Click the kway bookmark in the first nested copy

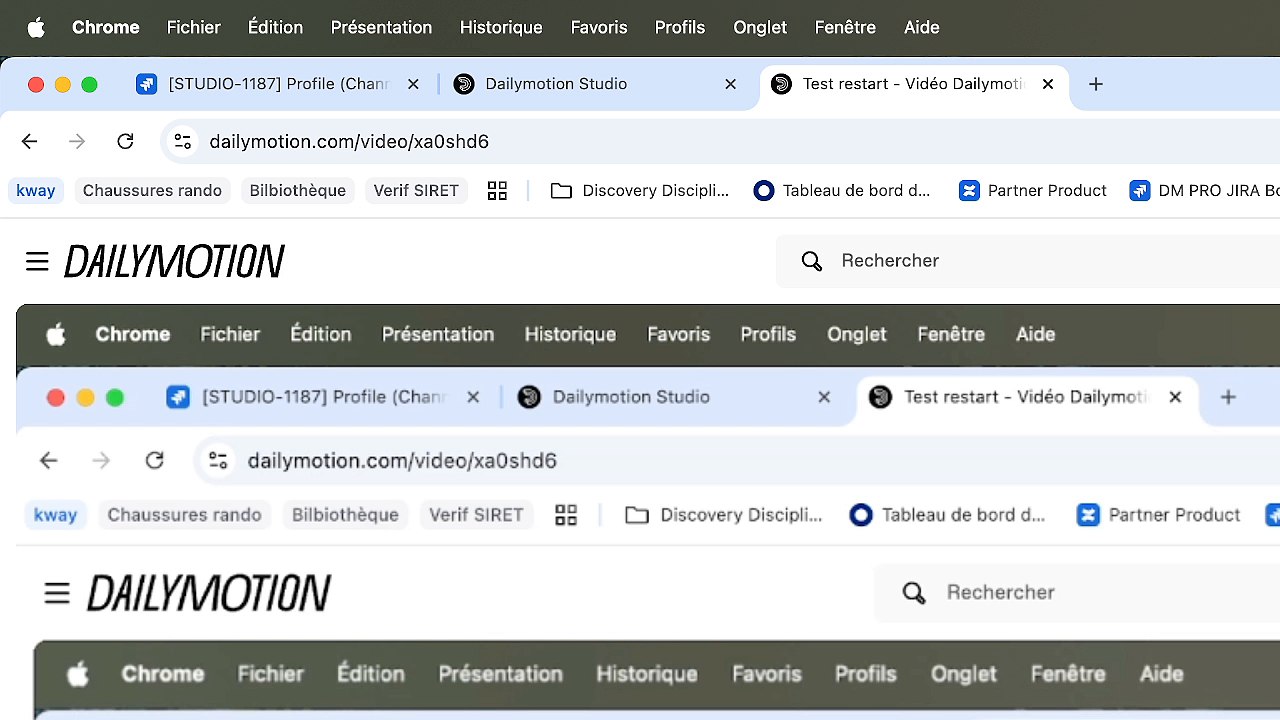click(55, 515)
